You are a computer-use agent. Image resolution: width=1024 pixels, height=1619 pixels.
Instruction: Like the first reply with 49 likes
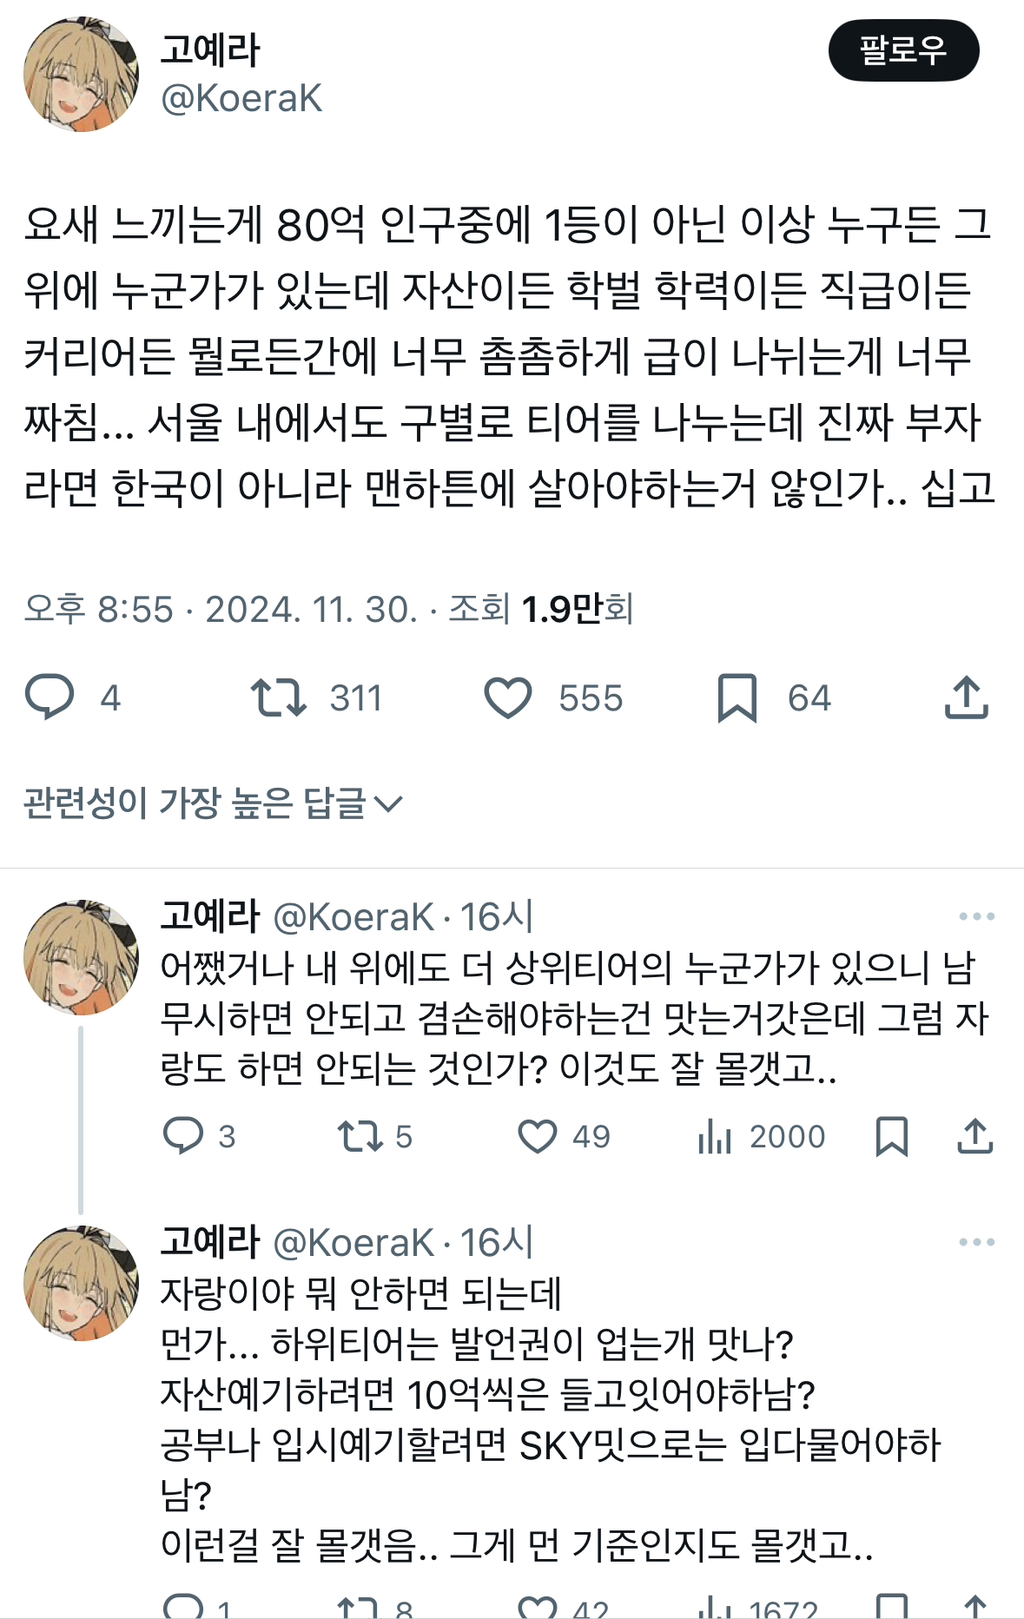tap(537, 1136)
